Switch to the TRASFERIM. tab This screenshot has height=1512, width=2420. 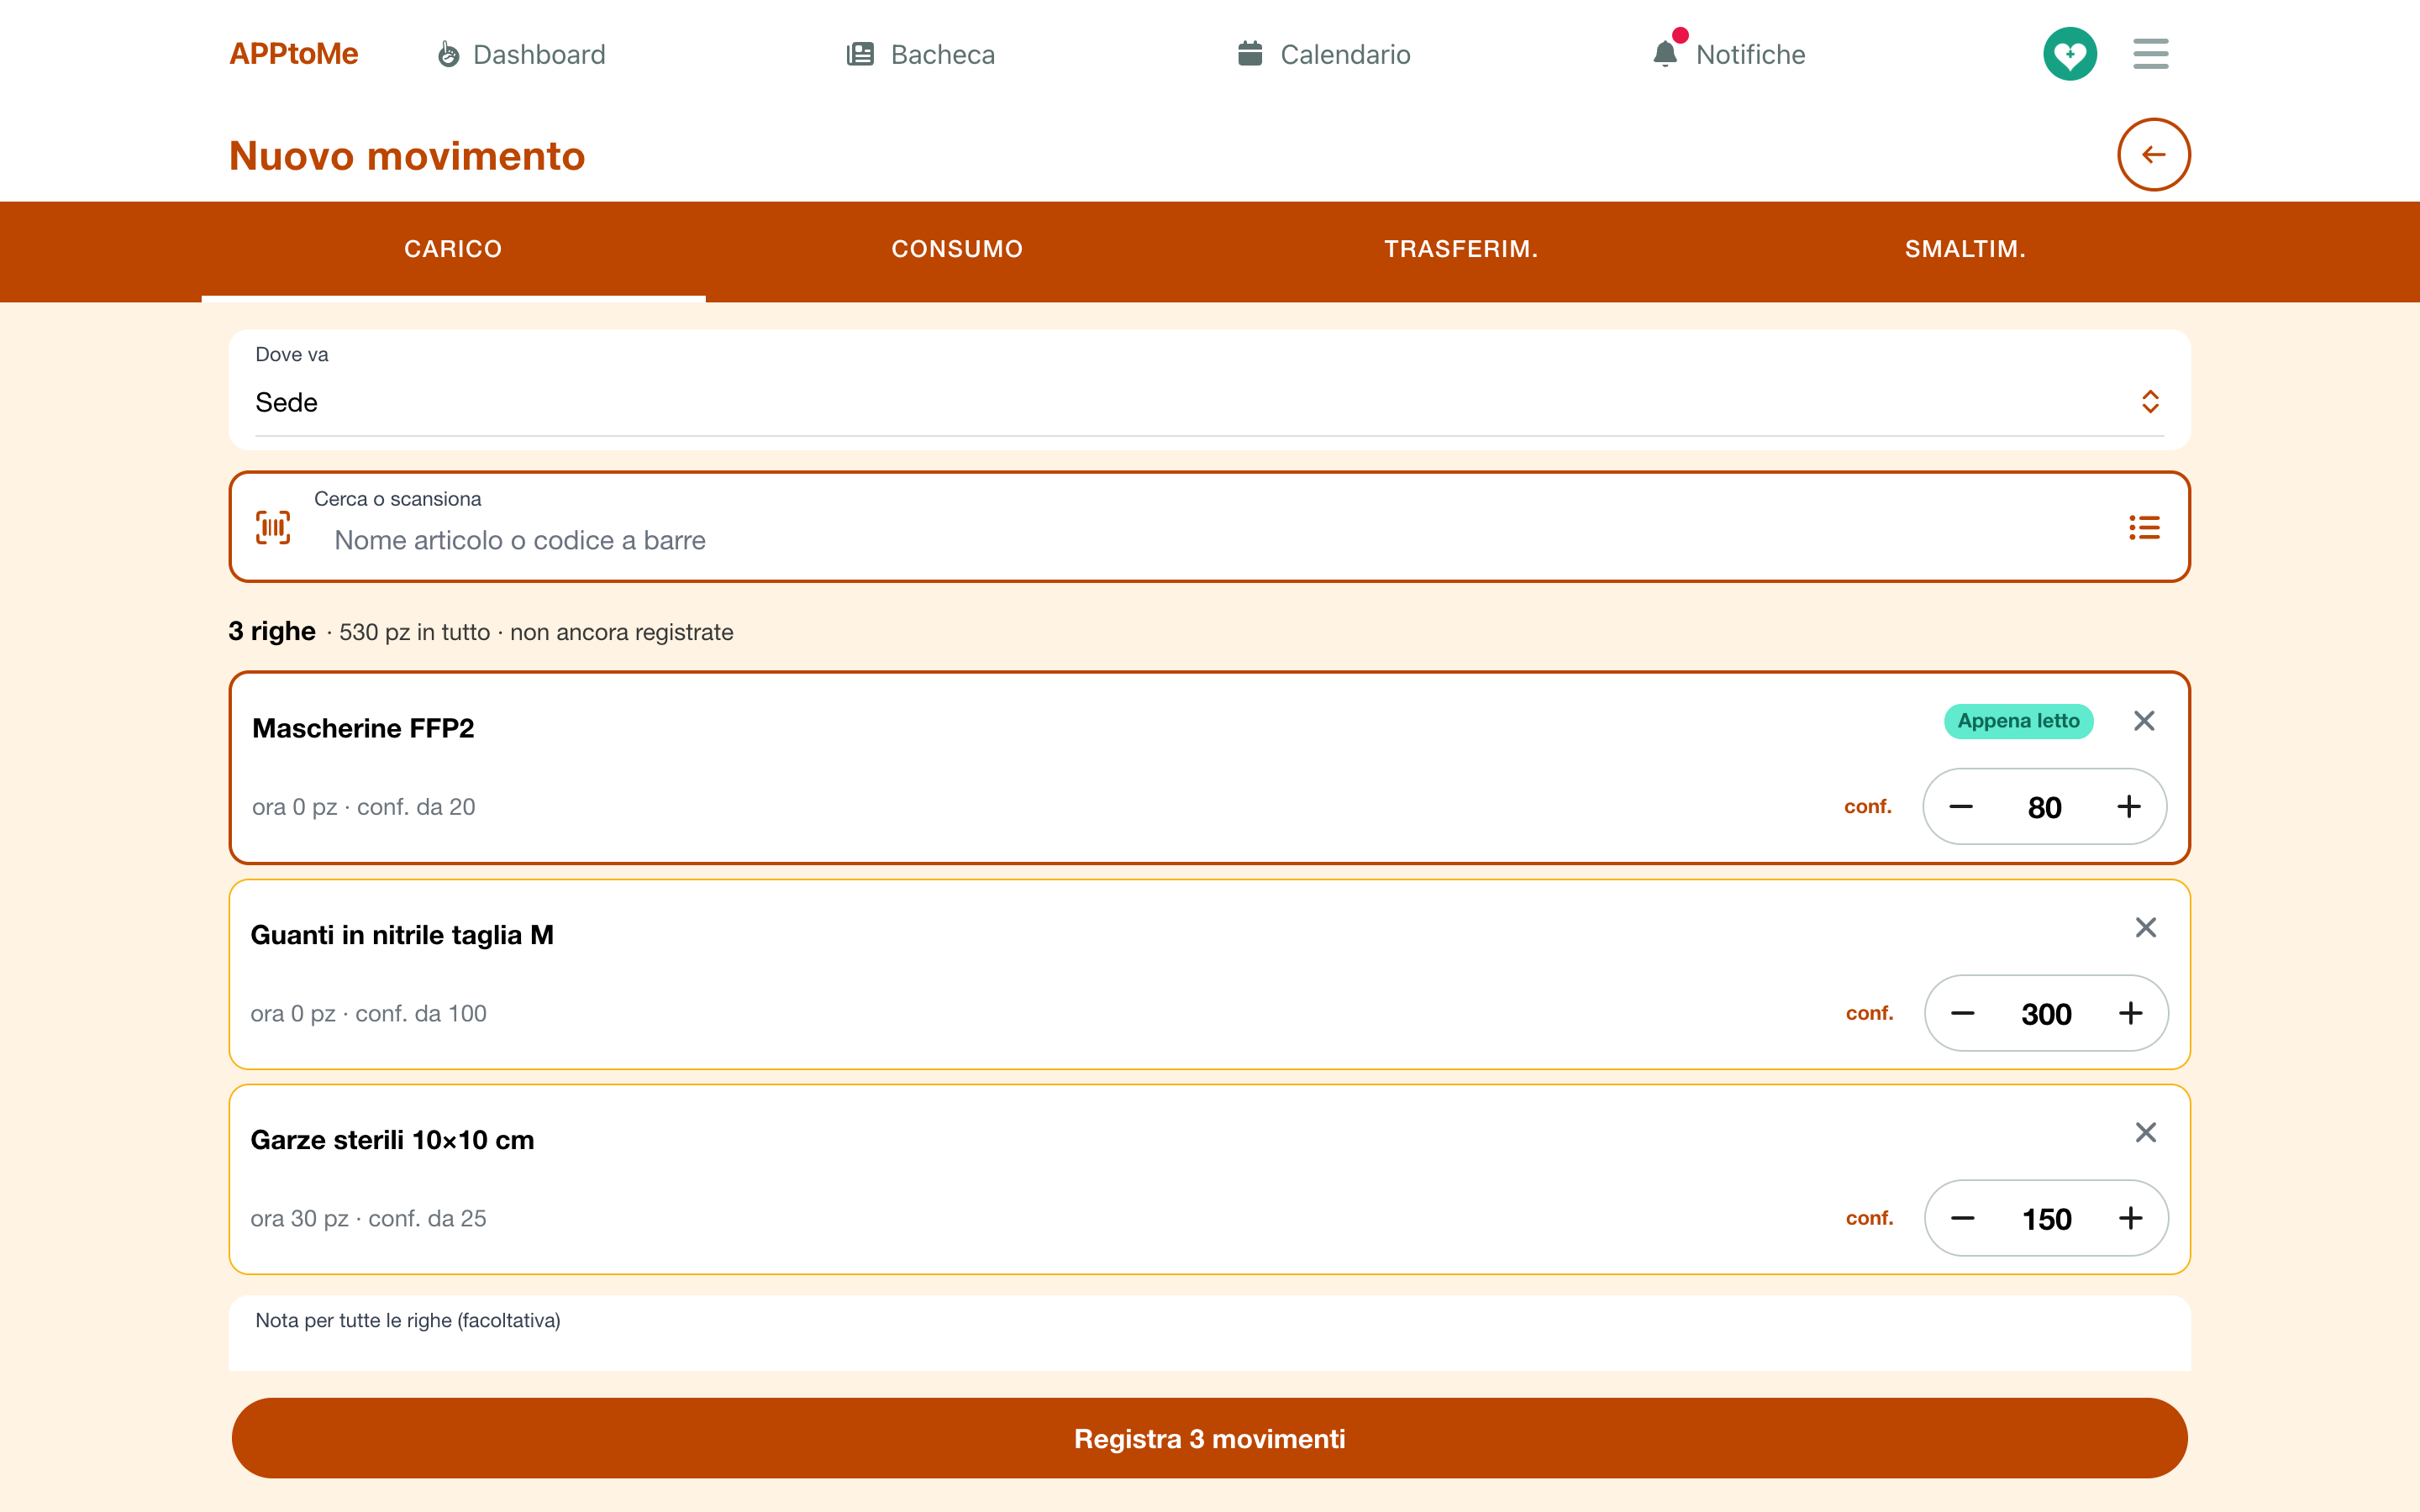tap(1461, 250)
